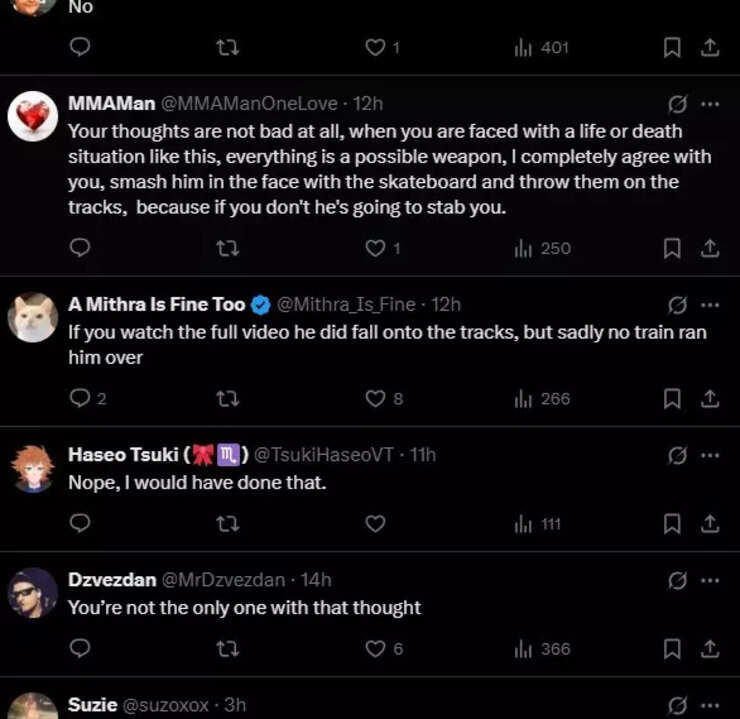Like Haseo Tsuki's reply
Image resolution: width=740 pixels, height=719 pixels.
[x=375, y=524]
